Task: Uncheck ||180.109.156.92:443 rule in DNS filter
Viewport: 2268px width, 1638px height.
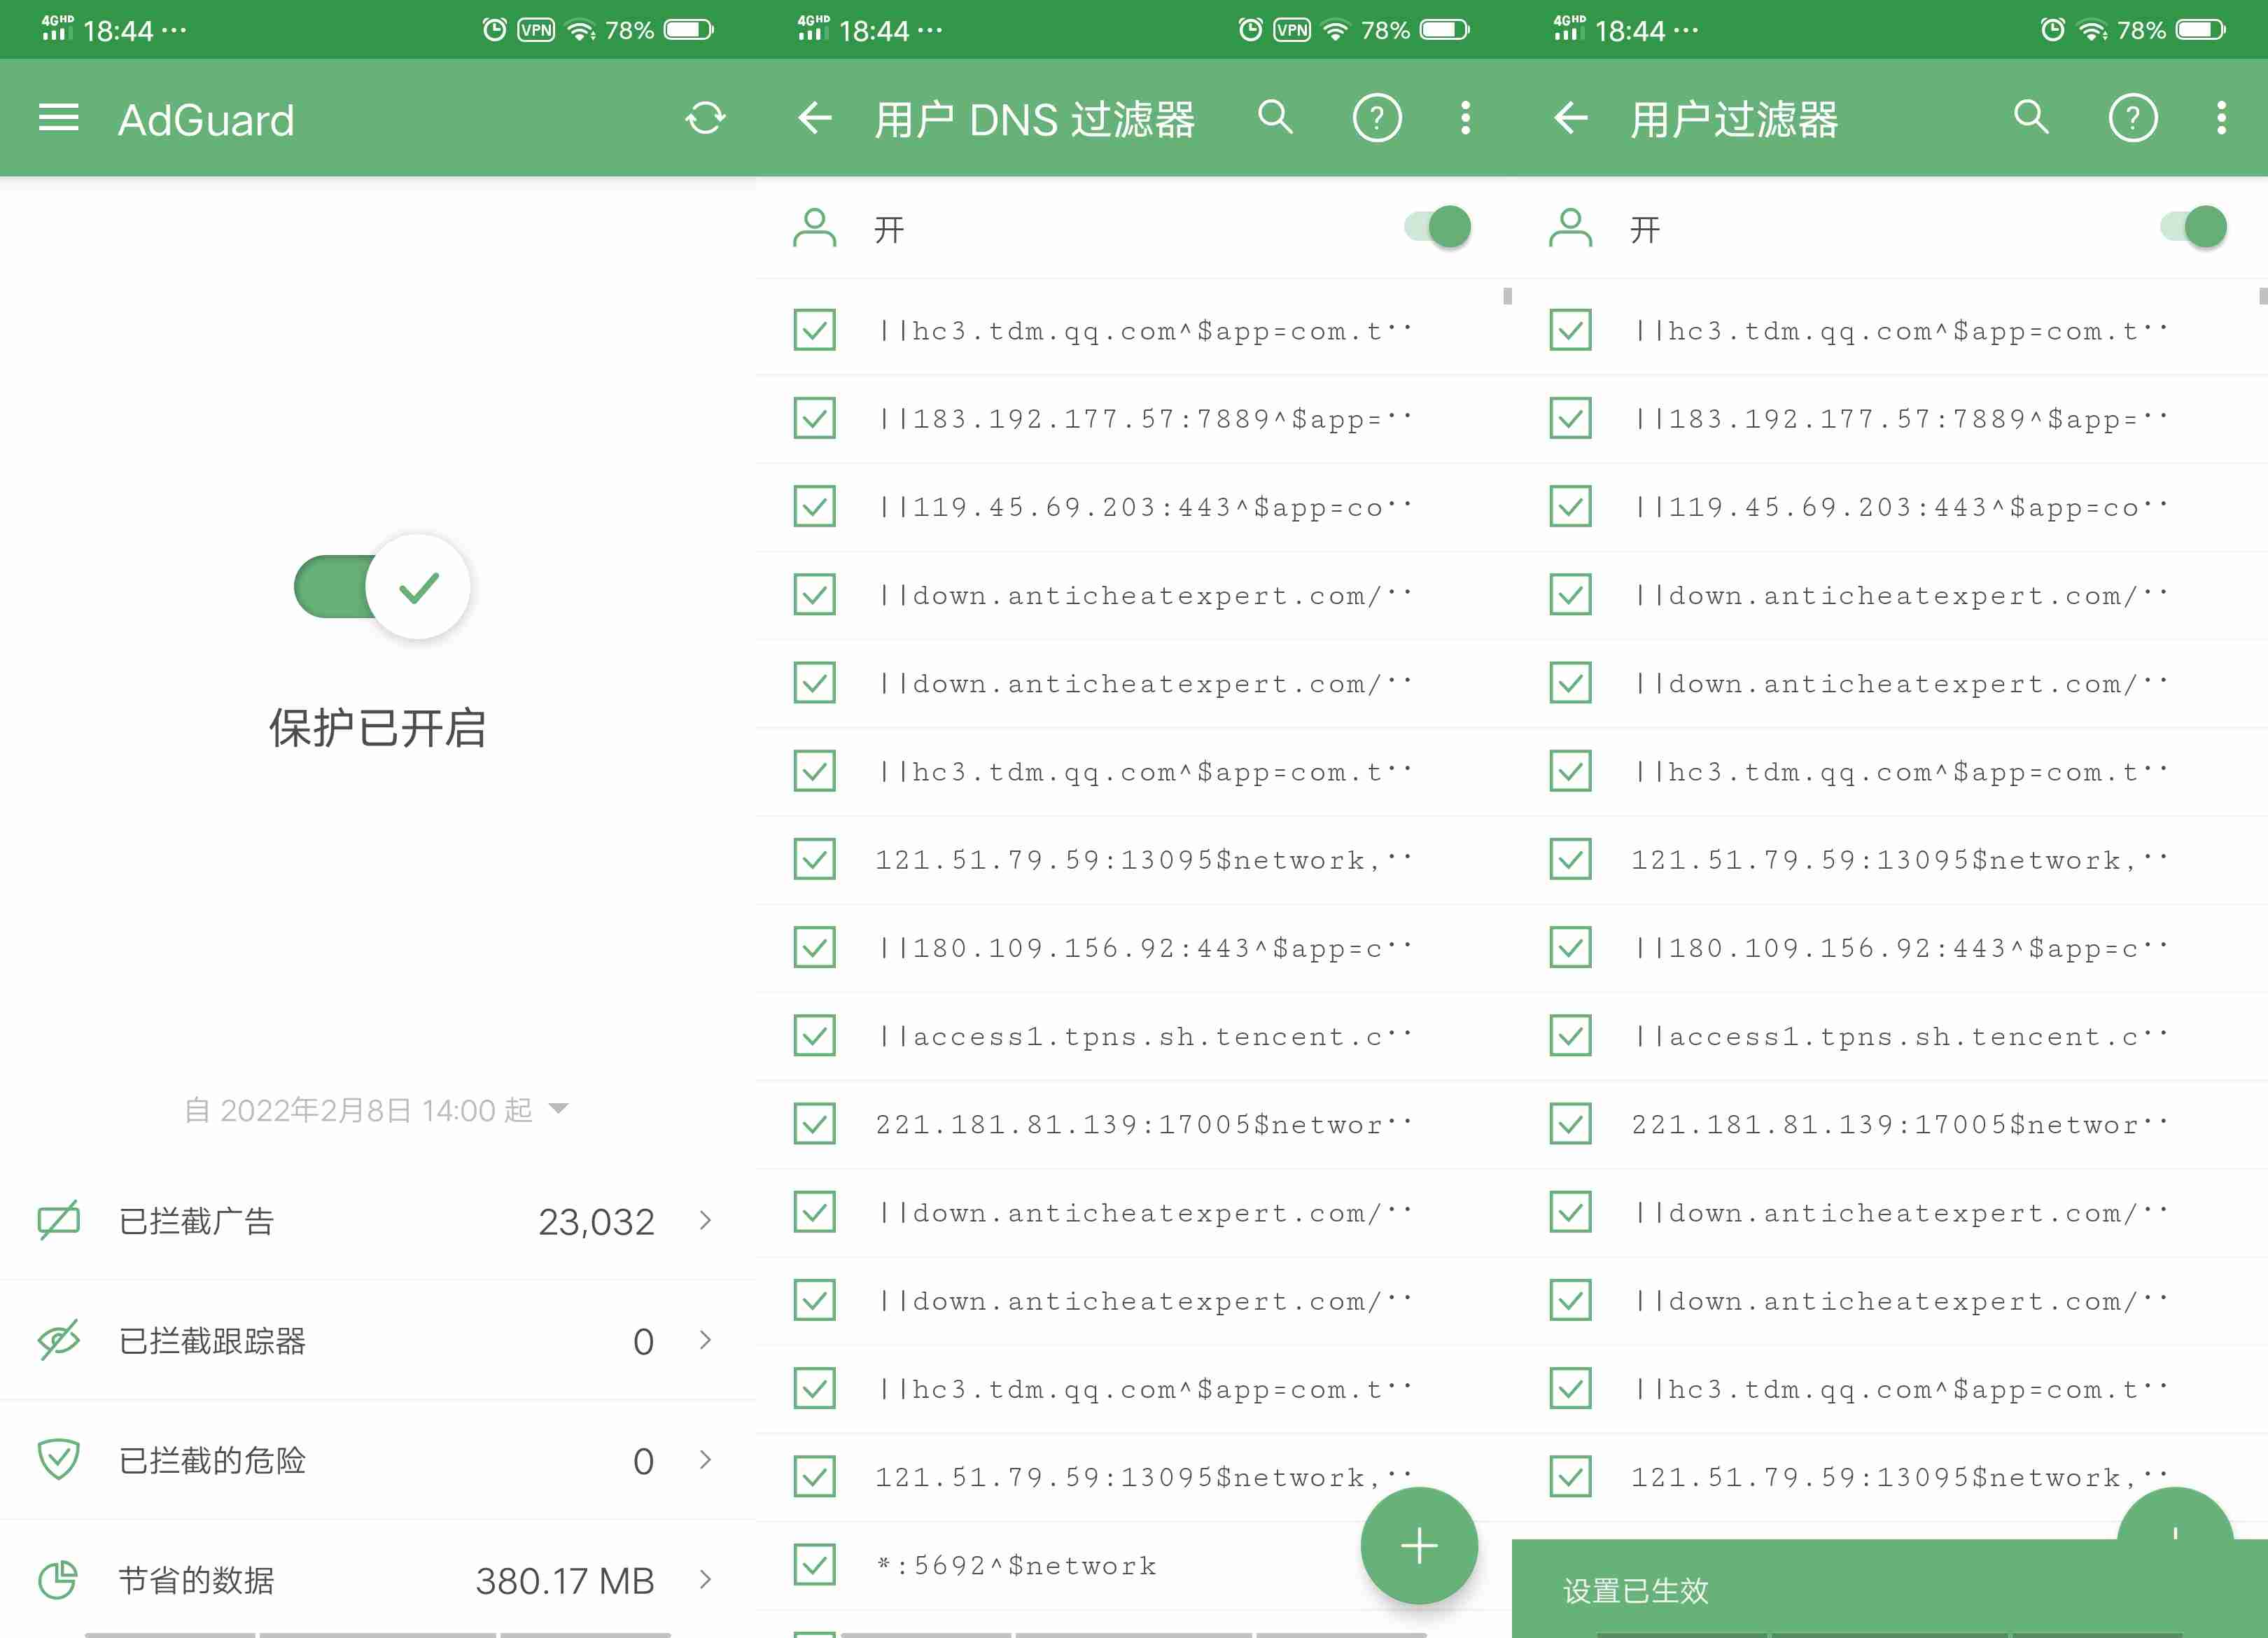Action: point(814,947)
